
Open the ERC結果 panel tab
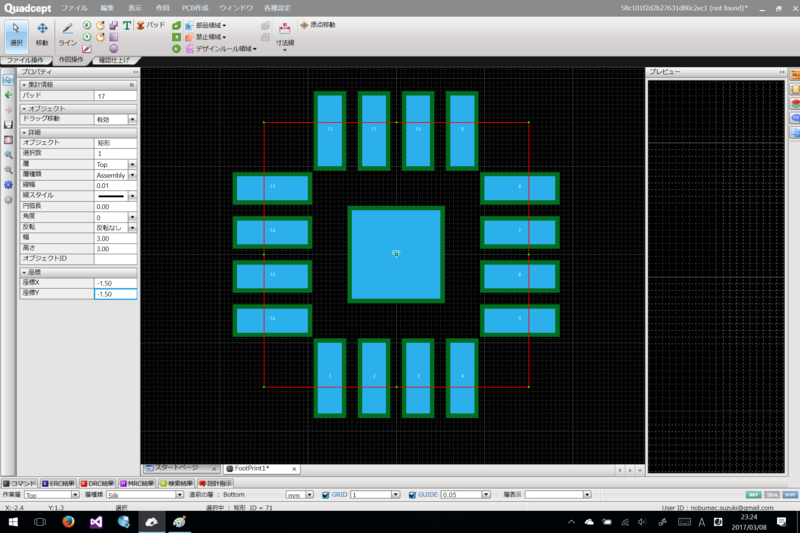point(58,484)
